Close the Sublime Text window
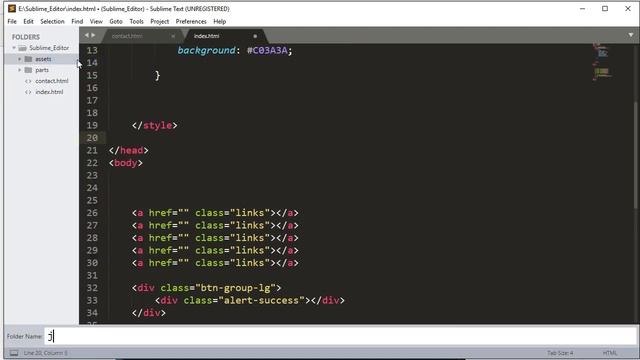Screen dimensions: 640x360 (628, 9)
